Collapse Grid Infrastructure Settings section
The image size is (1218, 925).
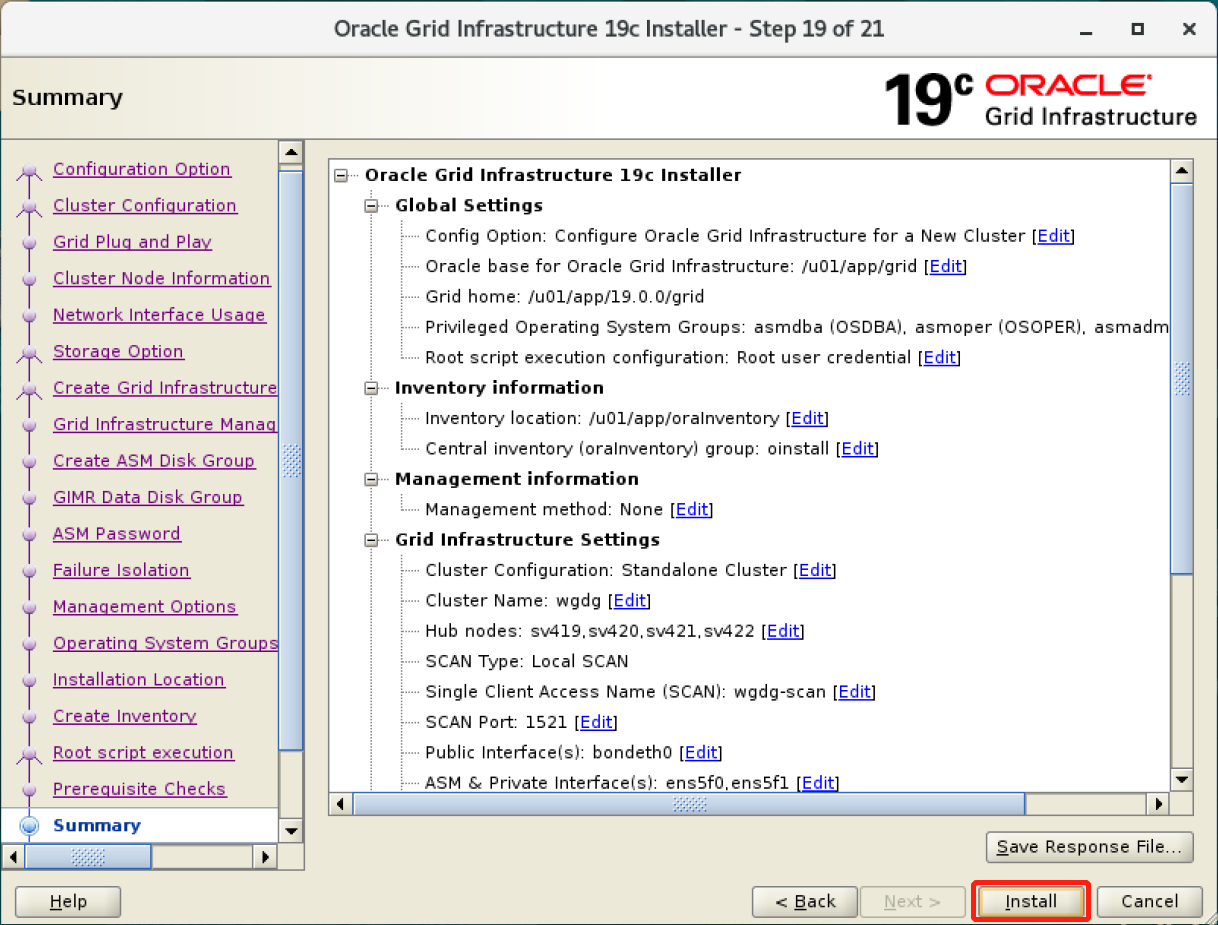pyautogui.click(x=371, y=540)
